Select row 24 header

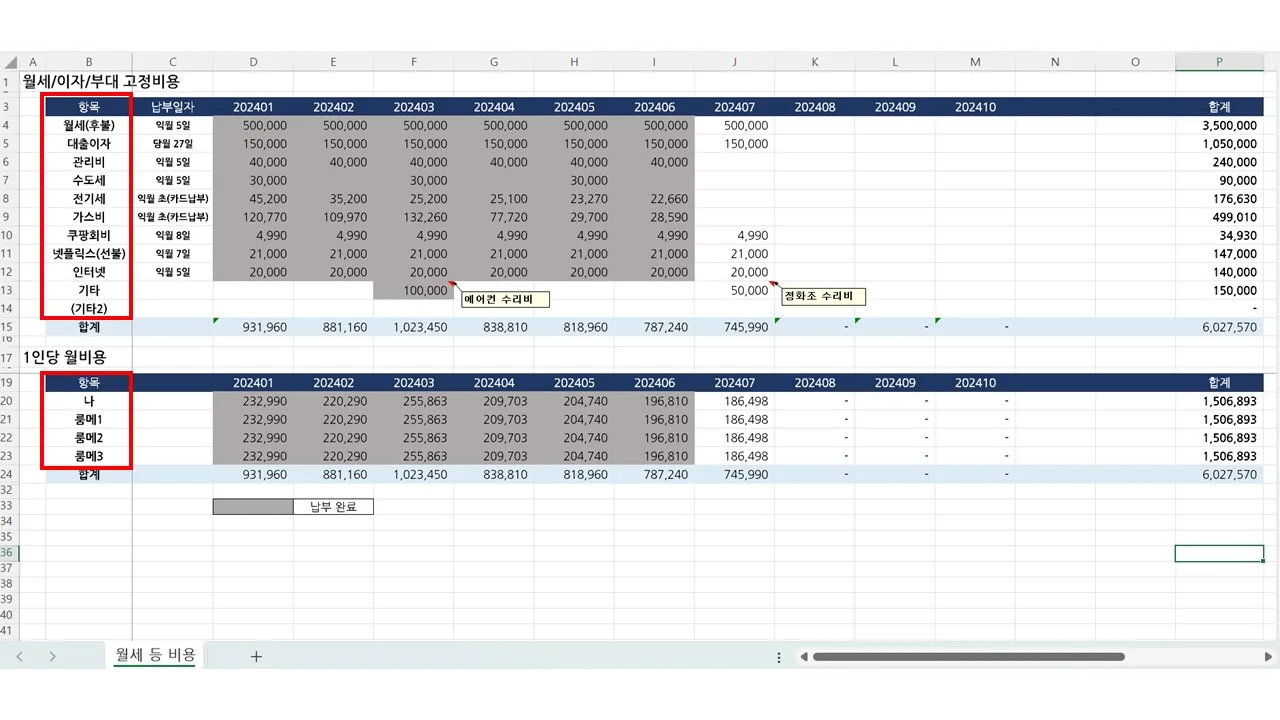click(x=10, y=474)
